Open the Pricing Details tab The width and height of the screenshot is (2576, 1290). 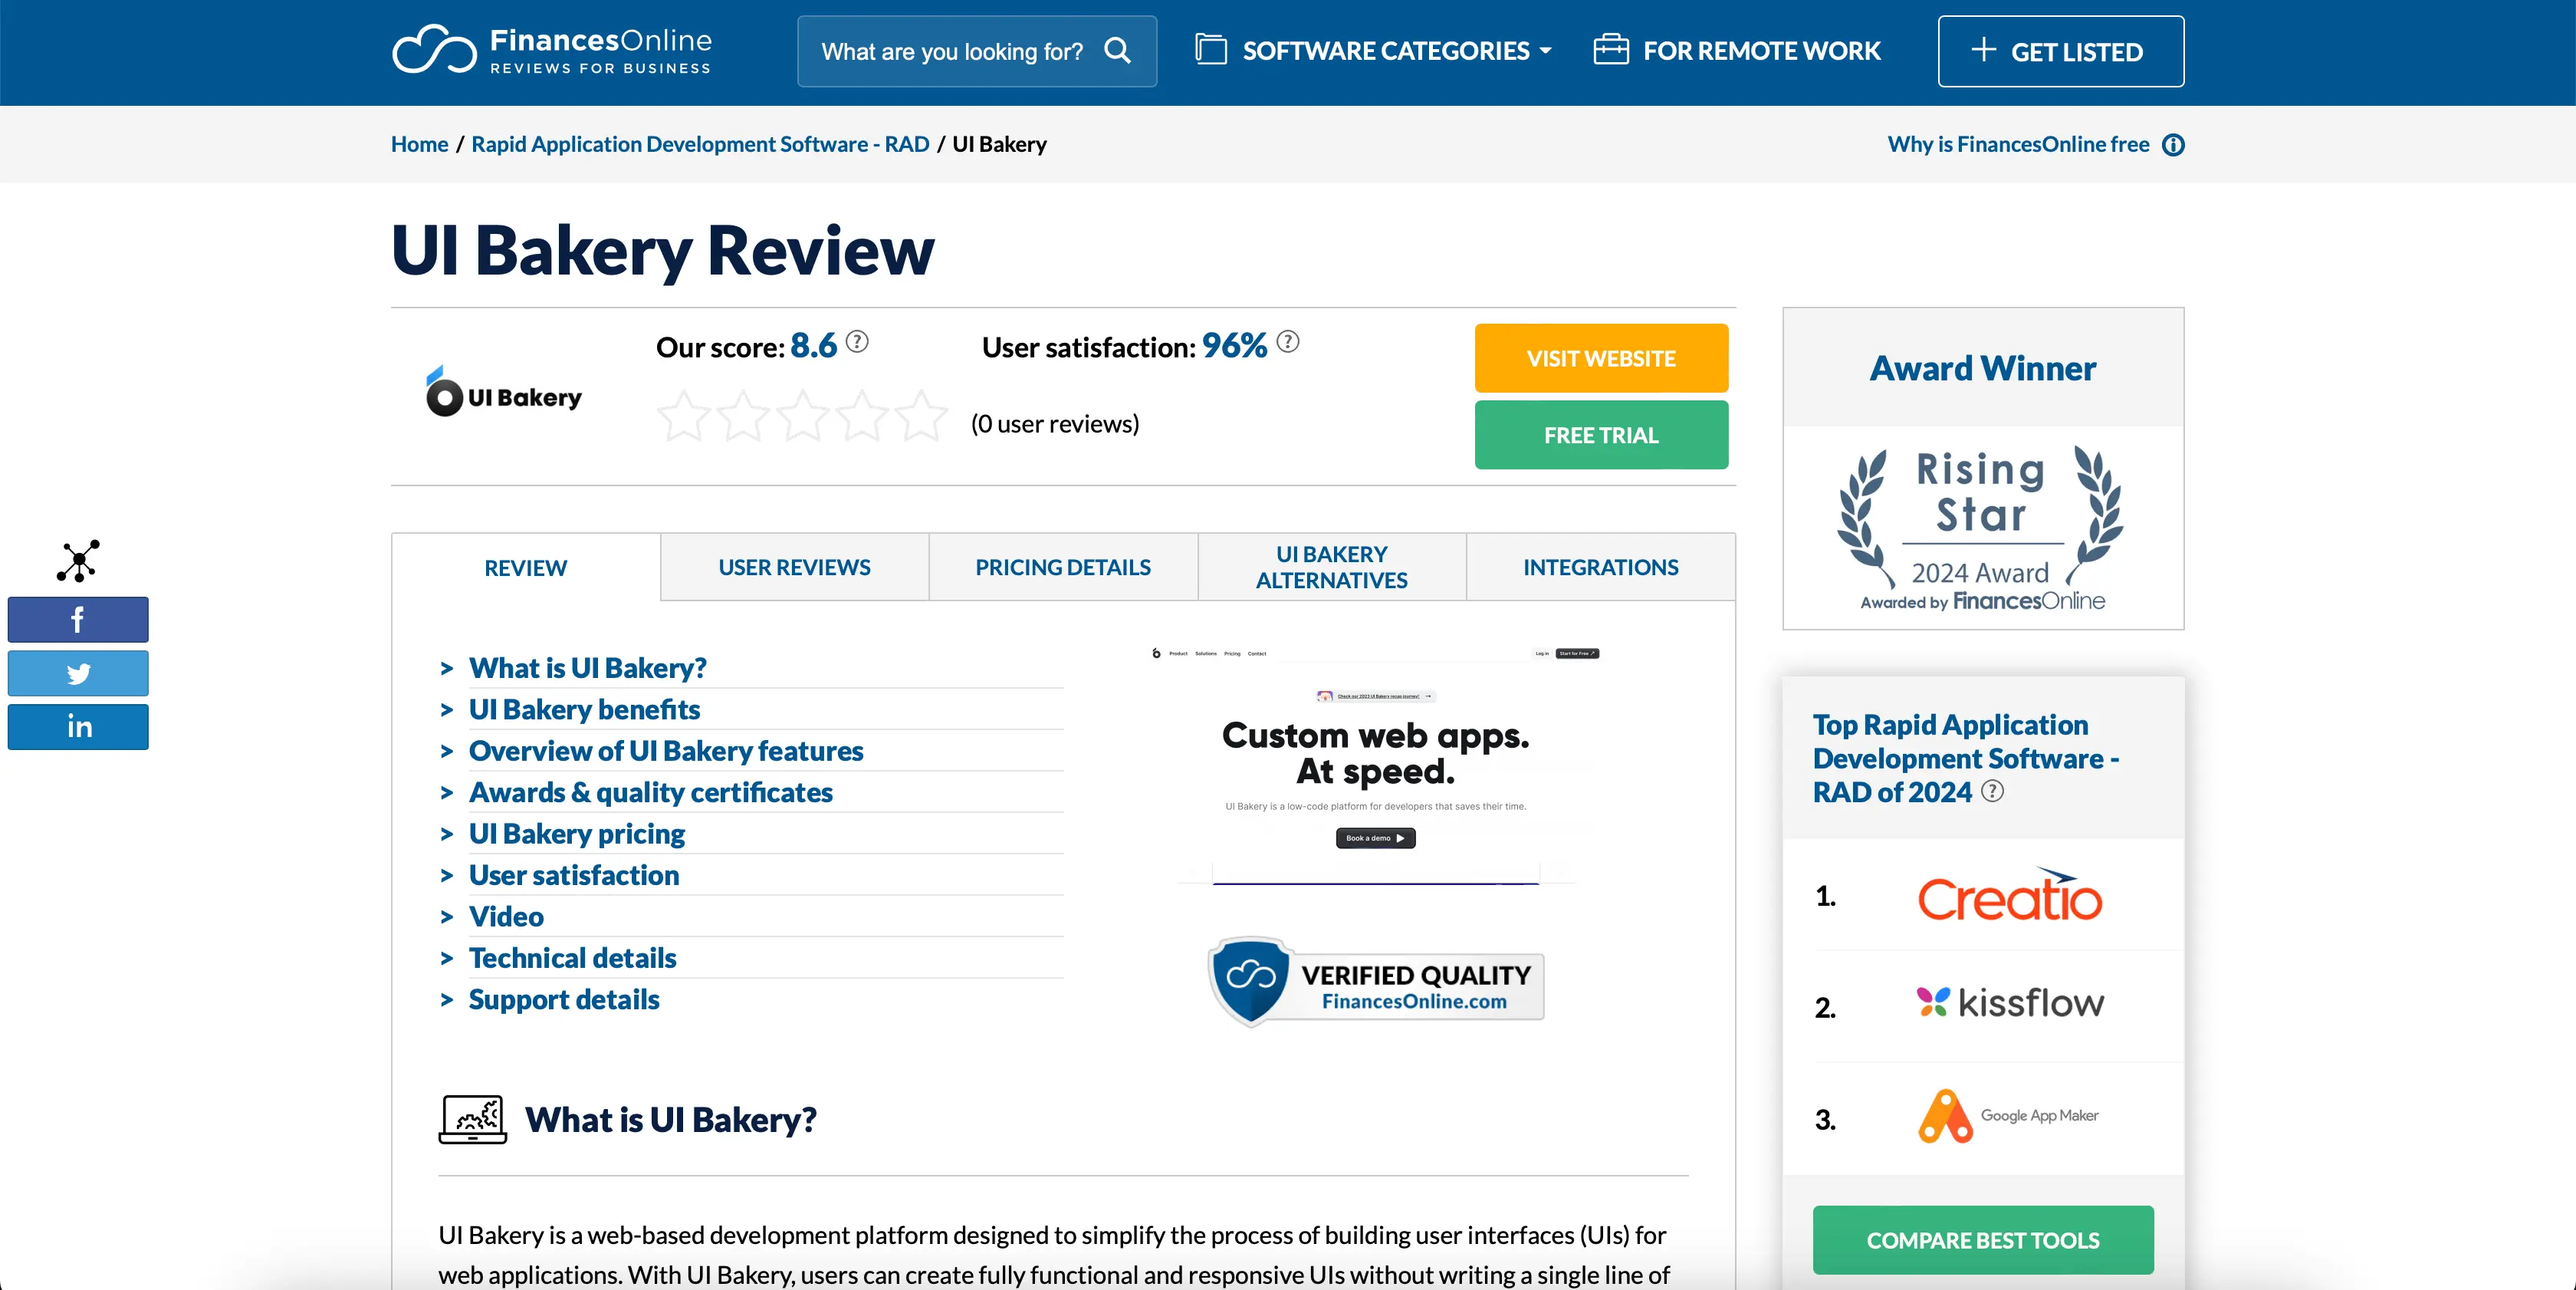[1063, 567]
